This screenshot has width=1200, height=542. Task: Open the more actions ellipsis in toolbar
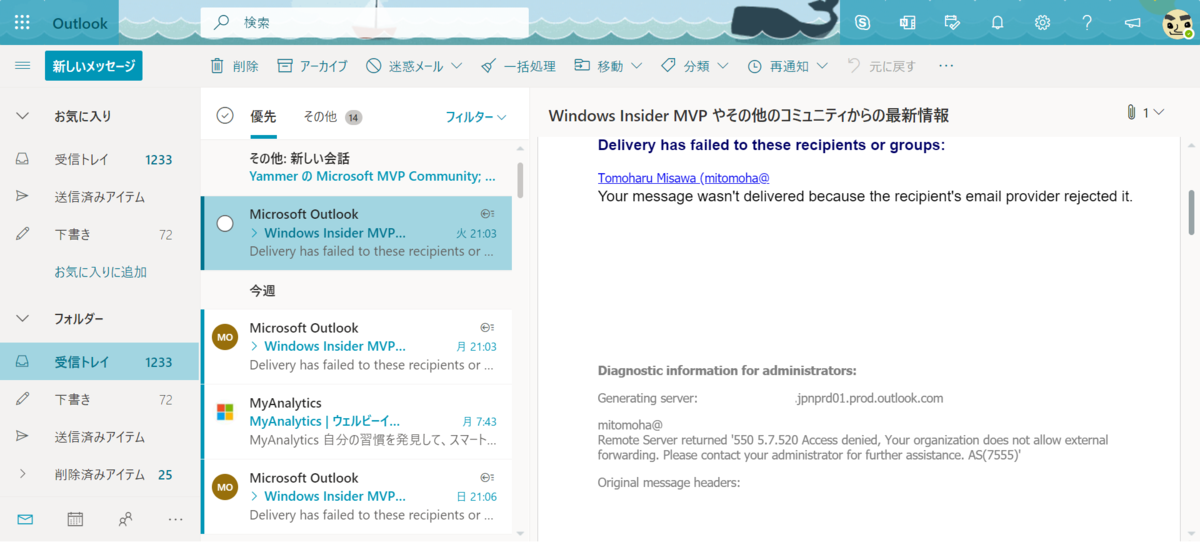click(x=946, y=66)
